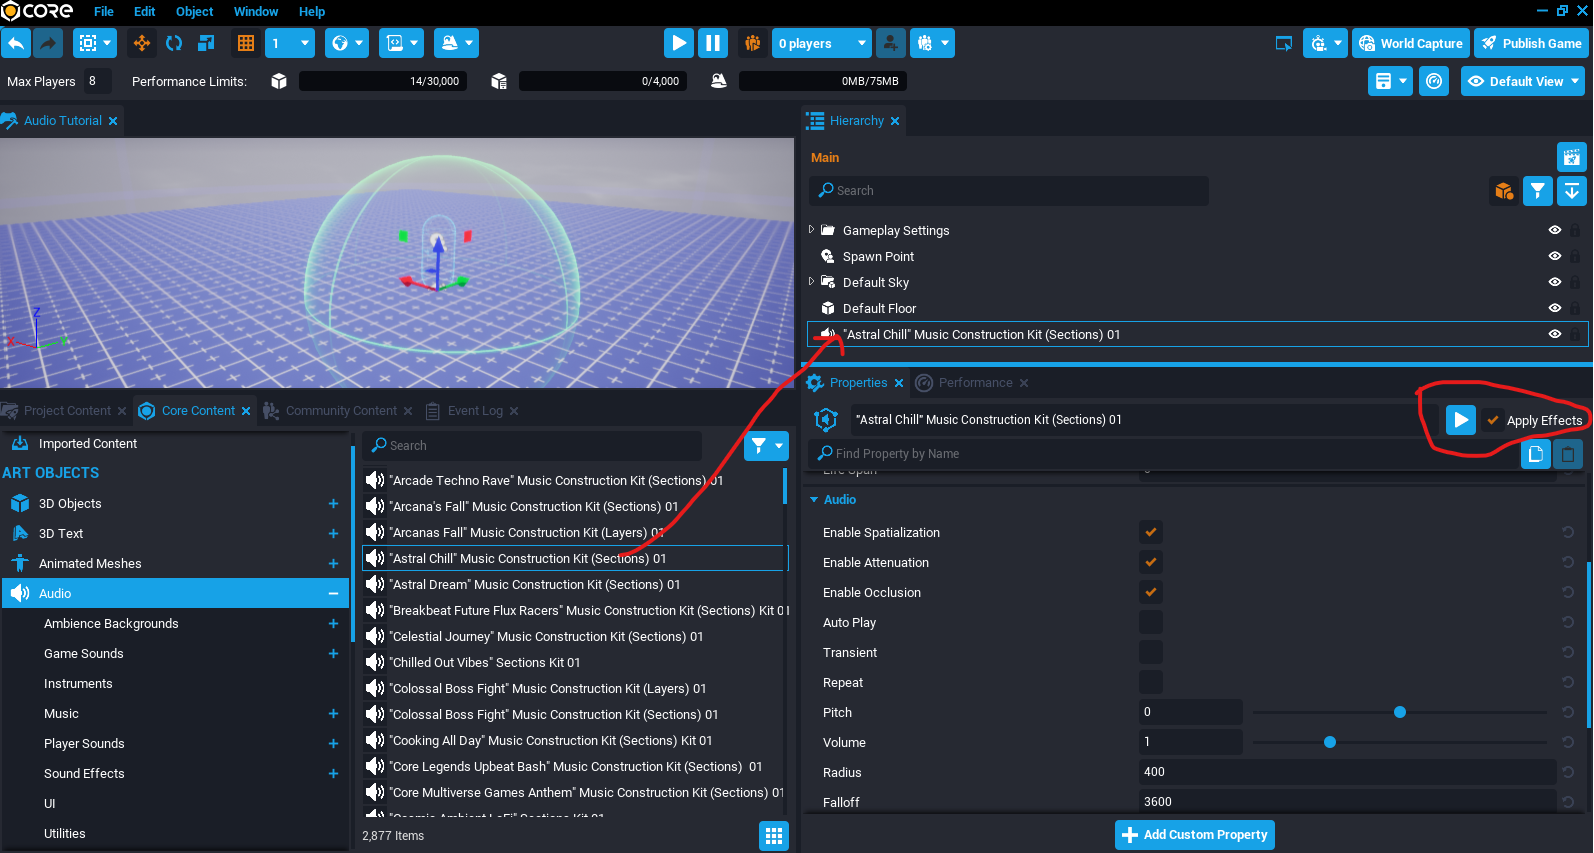
Task: Select the Translate (move) tool
Action: point(141,43)
